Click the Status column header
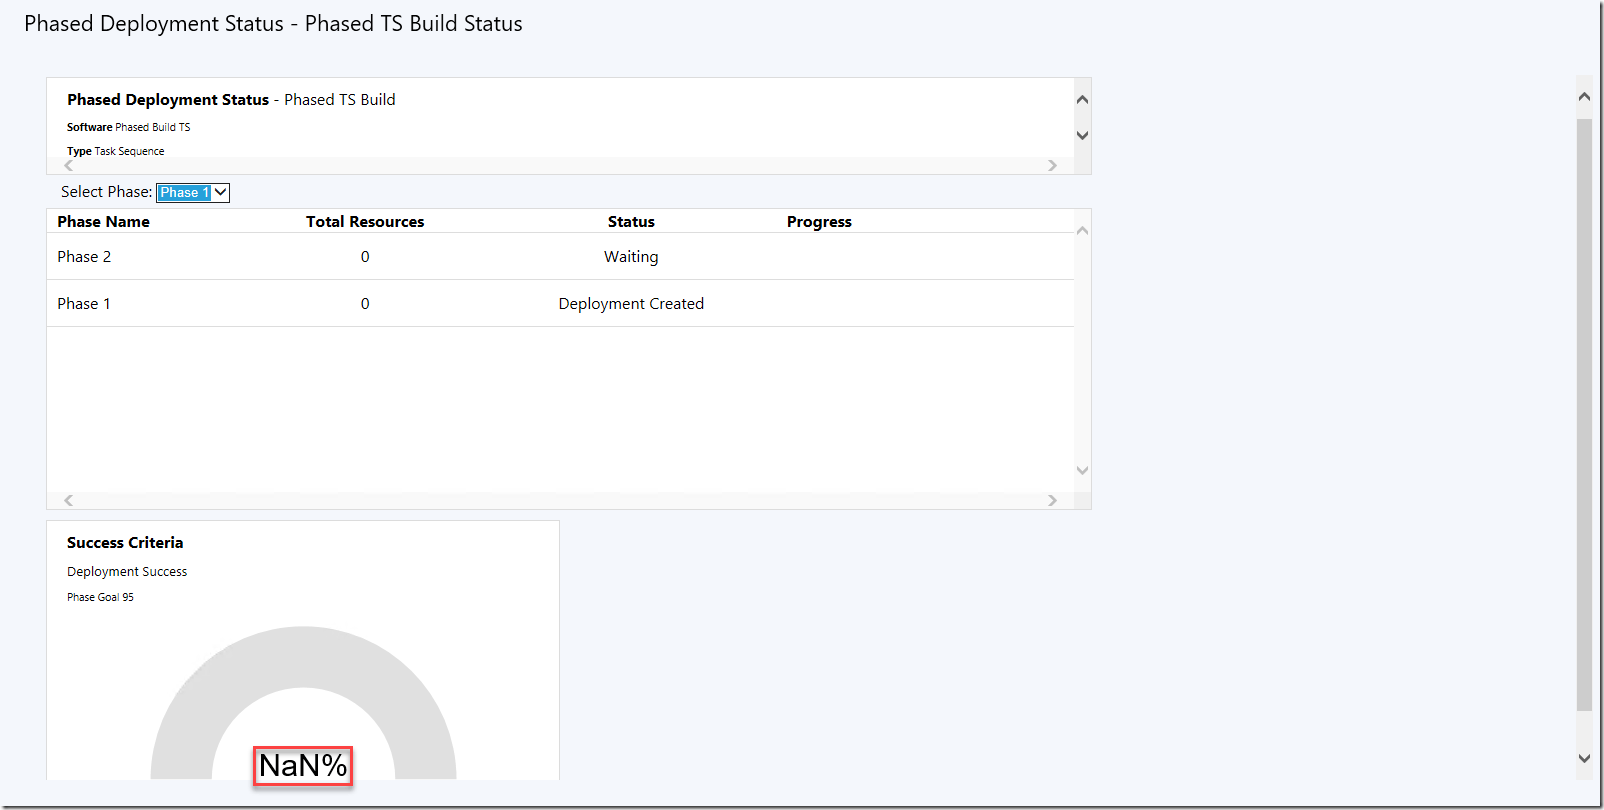Screen dimensions: 1604x810 [631, 222]
